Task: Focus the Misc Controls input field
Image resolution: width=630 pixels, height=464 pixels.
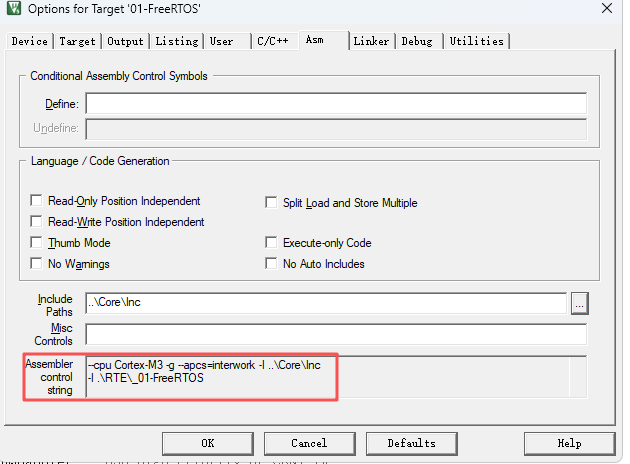Action: click(x=336, y=334)
